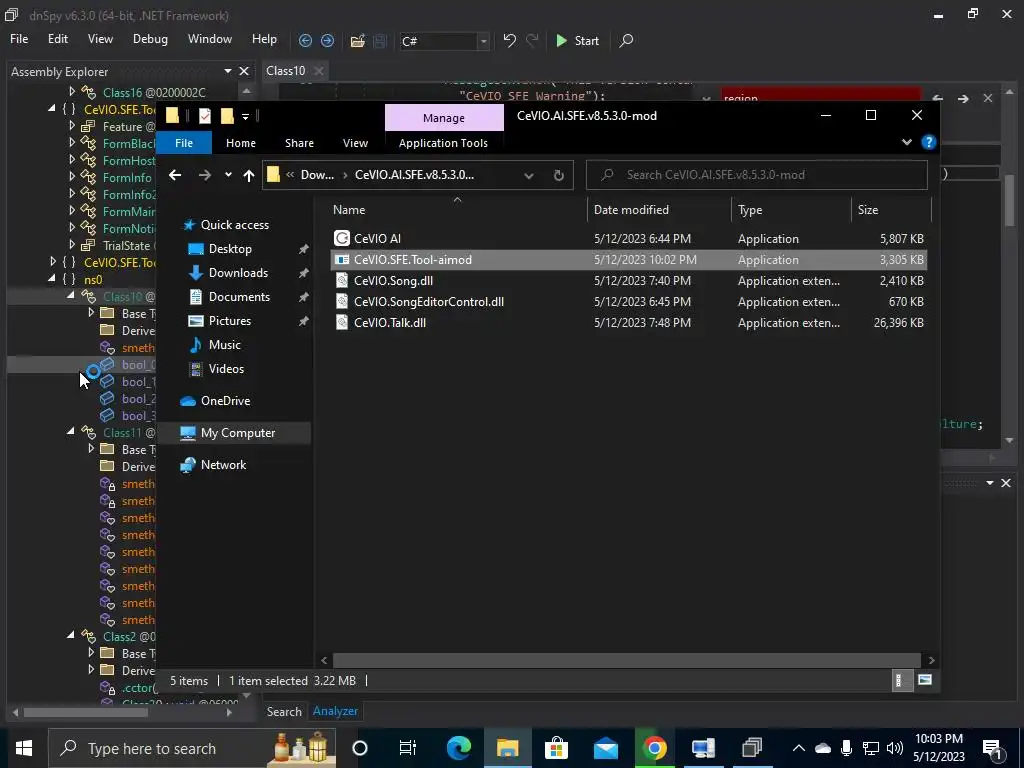Expand the TrialState tree node
The width and height of the screenshot is (1024, 768).
coord(72,245)
